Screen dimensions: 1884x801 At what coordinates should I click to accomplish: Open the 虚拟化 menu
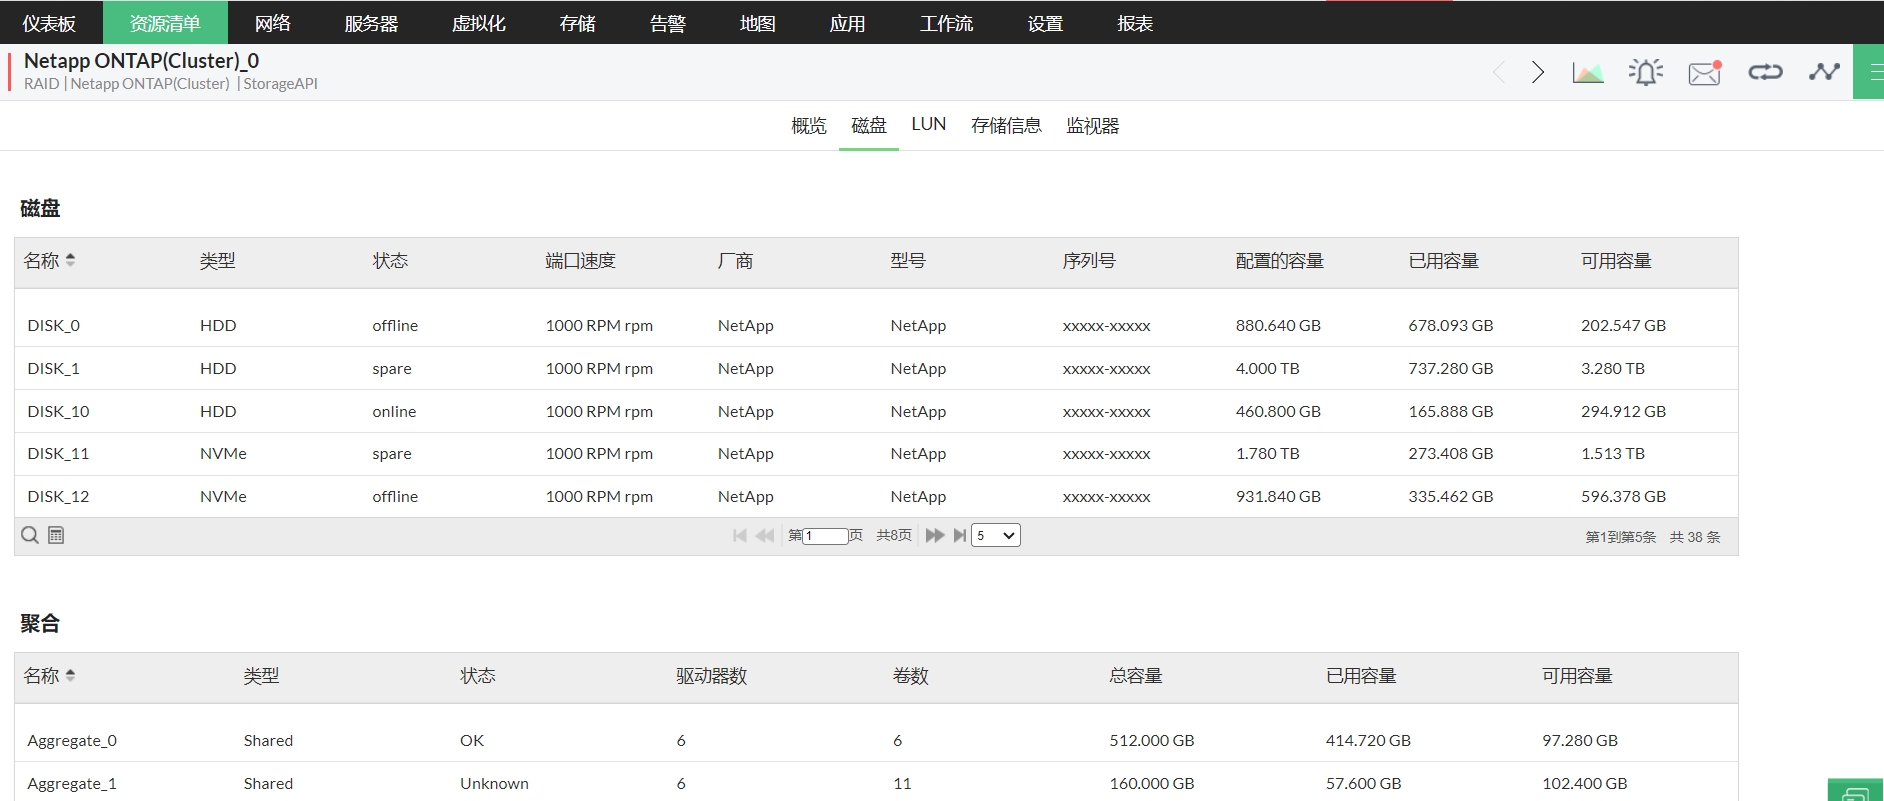coord(479,23)
